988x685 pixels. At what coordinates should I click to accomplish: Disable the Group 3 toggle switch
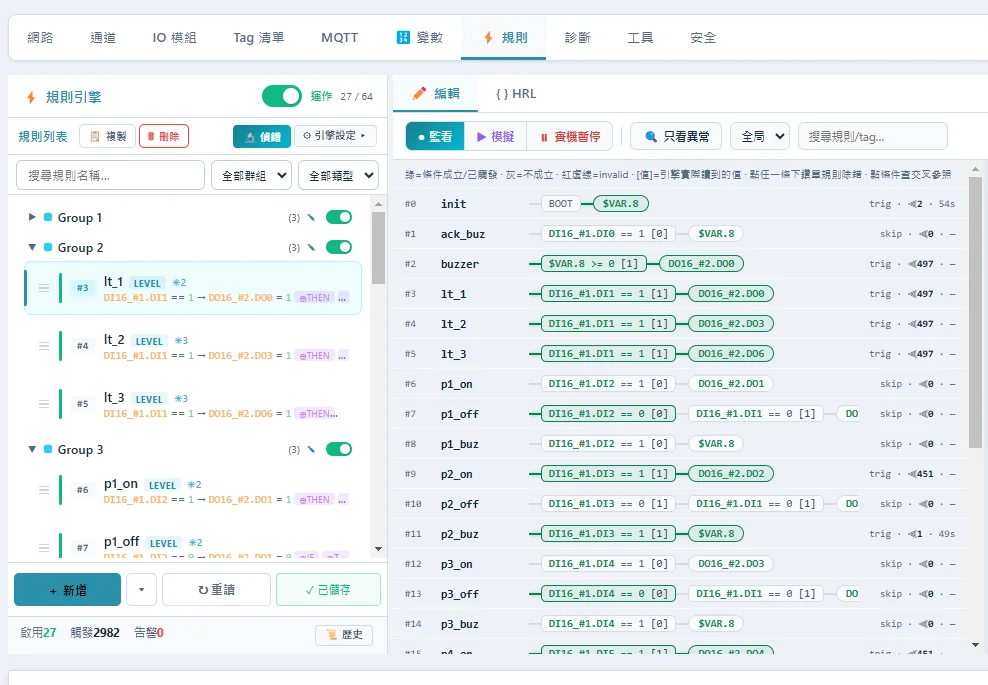click(339, 449)
